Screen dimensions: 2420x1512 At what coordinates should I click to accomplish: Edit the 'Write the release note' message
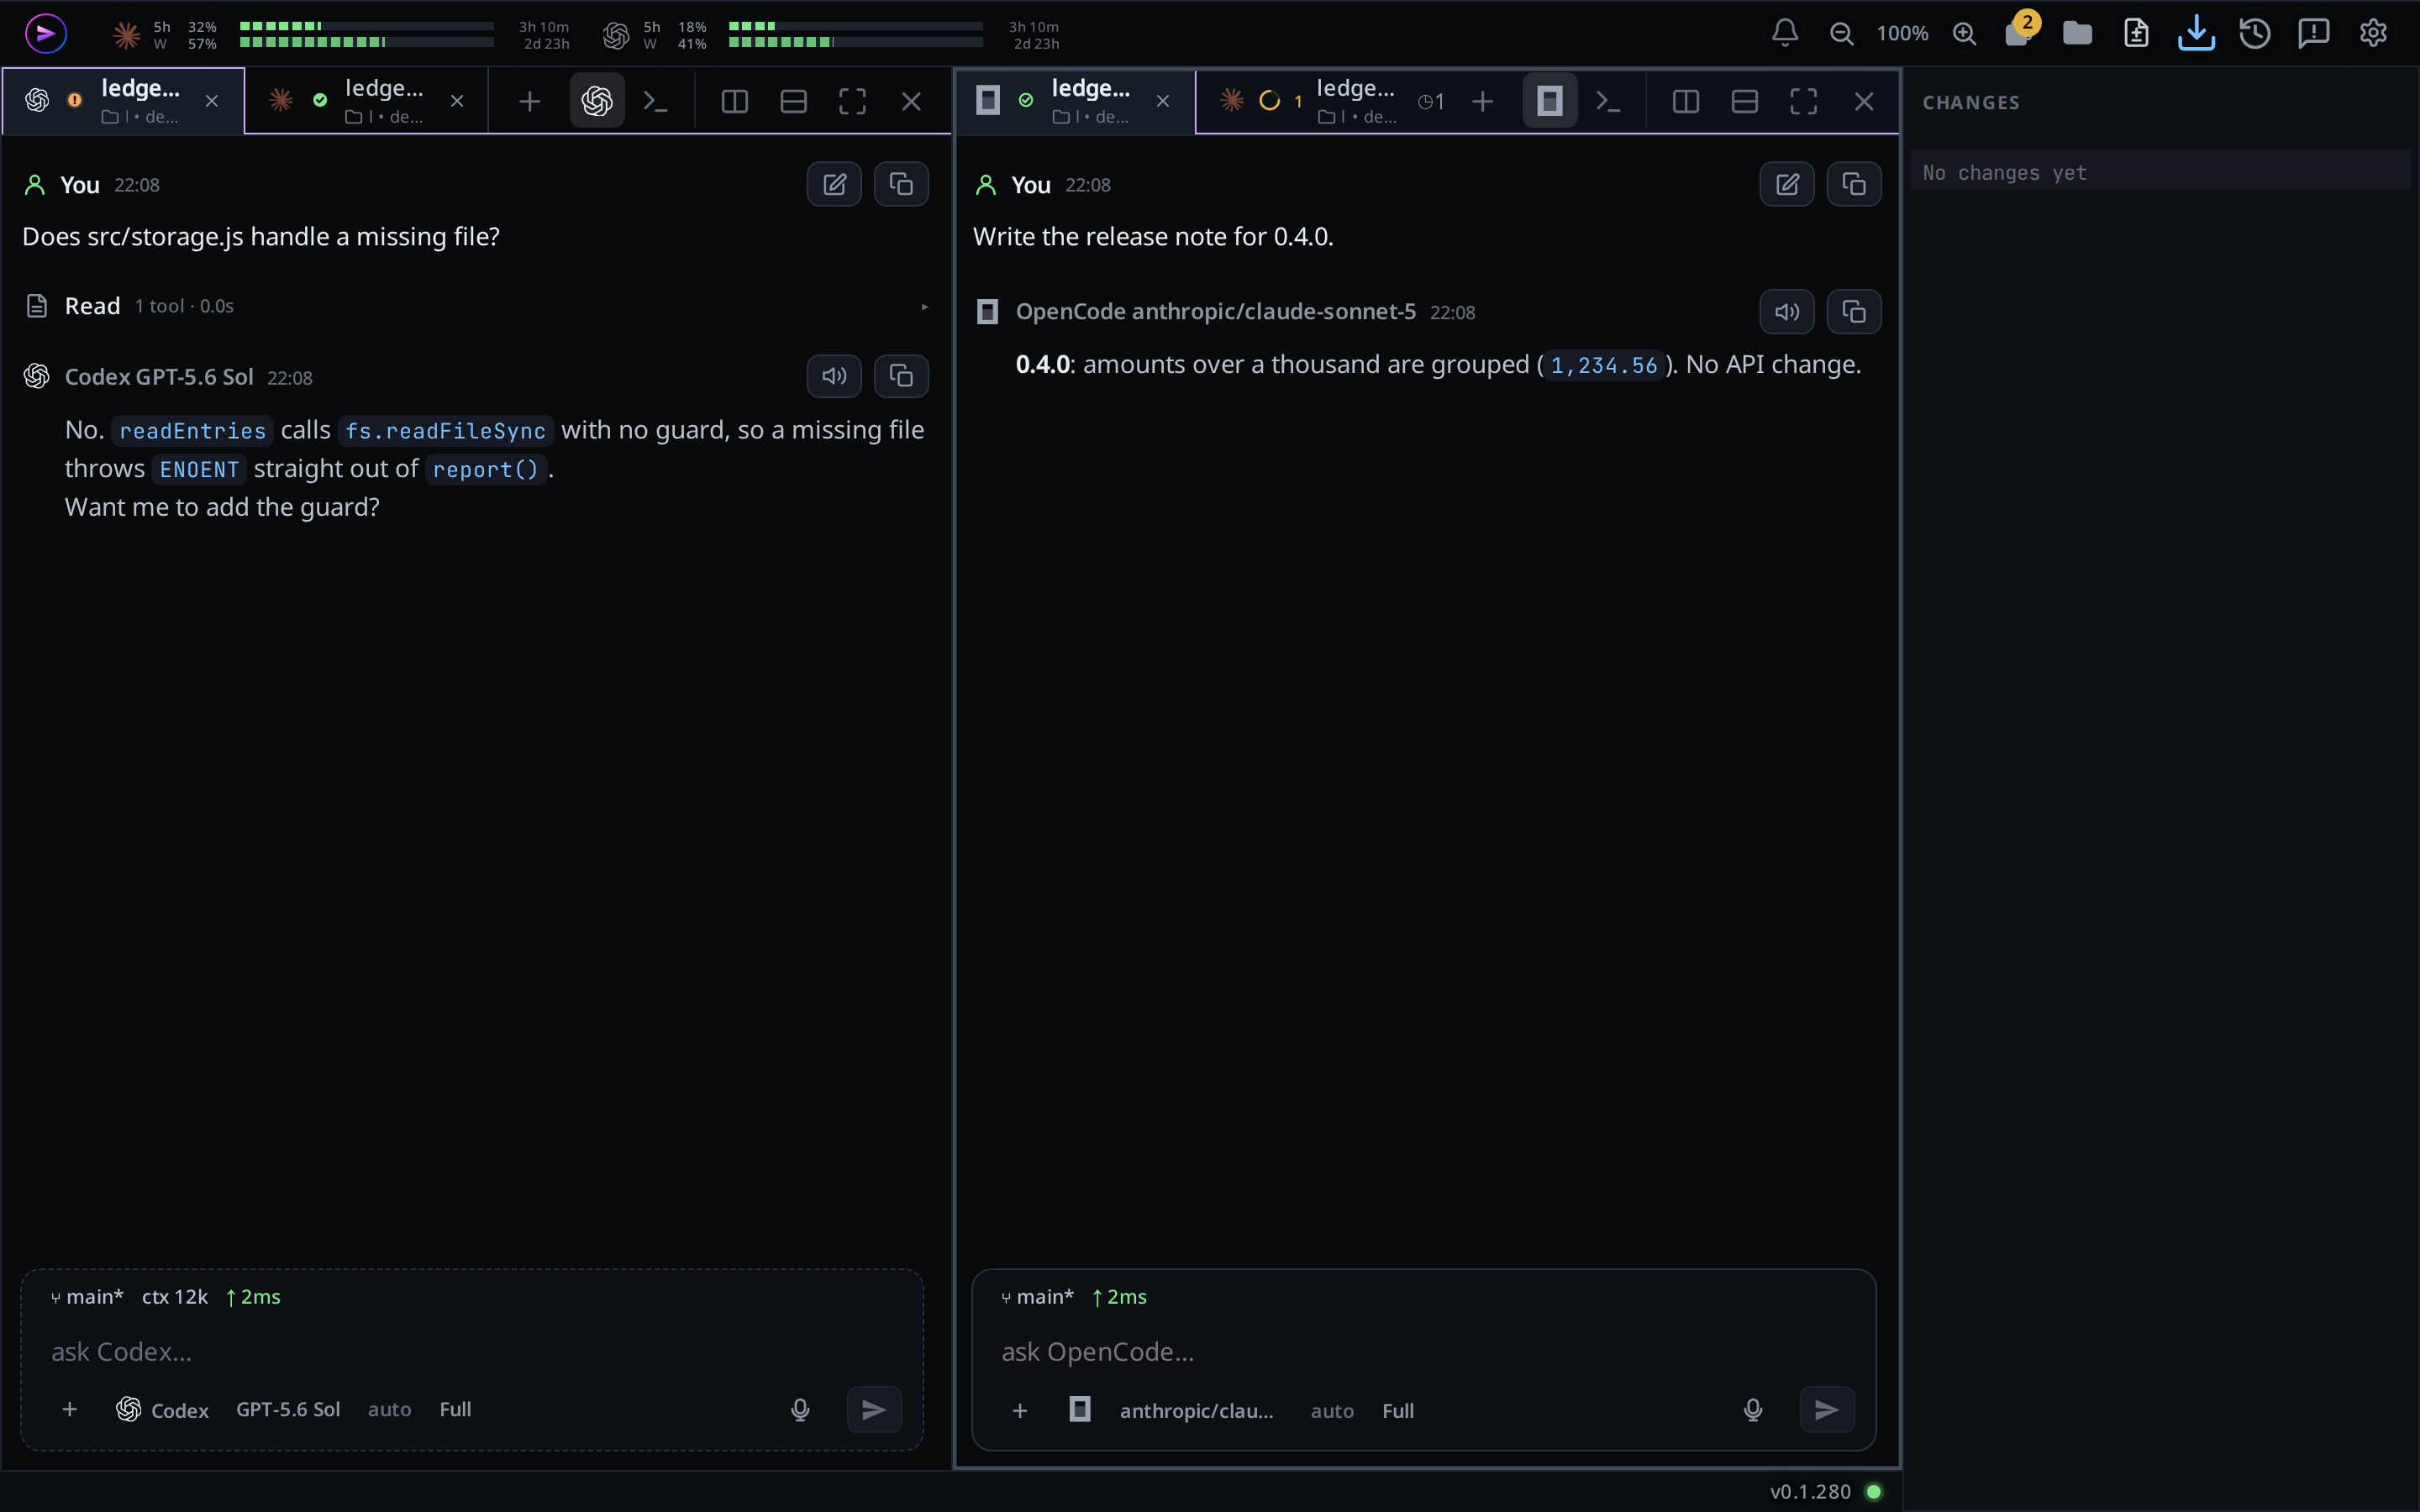pos(1787,184)
